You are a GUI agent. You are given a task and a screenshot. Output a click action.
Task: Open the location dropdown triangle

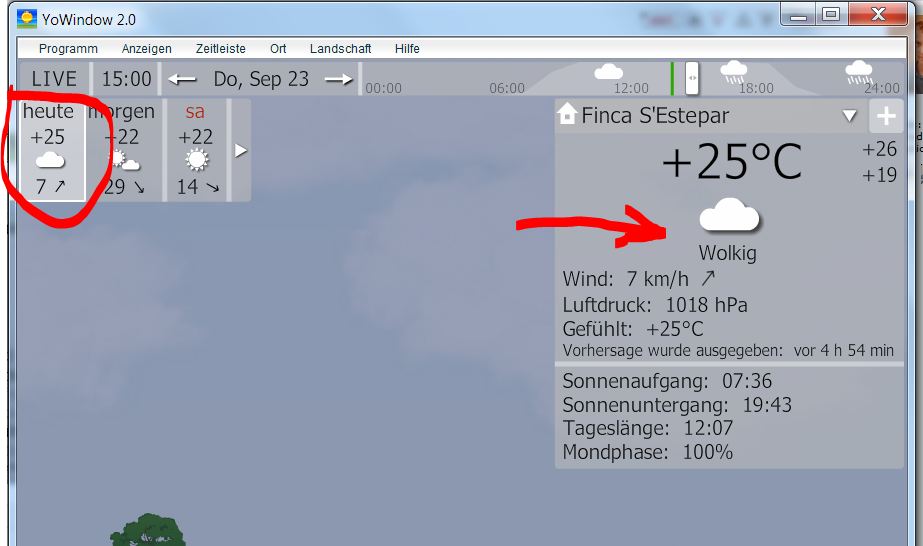pos(849,115)
